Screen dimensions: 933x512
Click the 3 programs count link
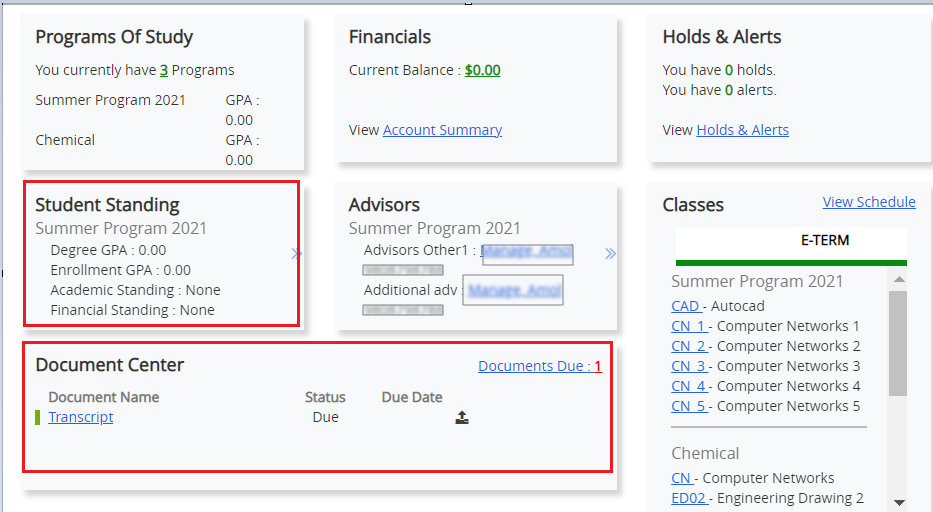tap(164, 70)
